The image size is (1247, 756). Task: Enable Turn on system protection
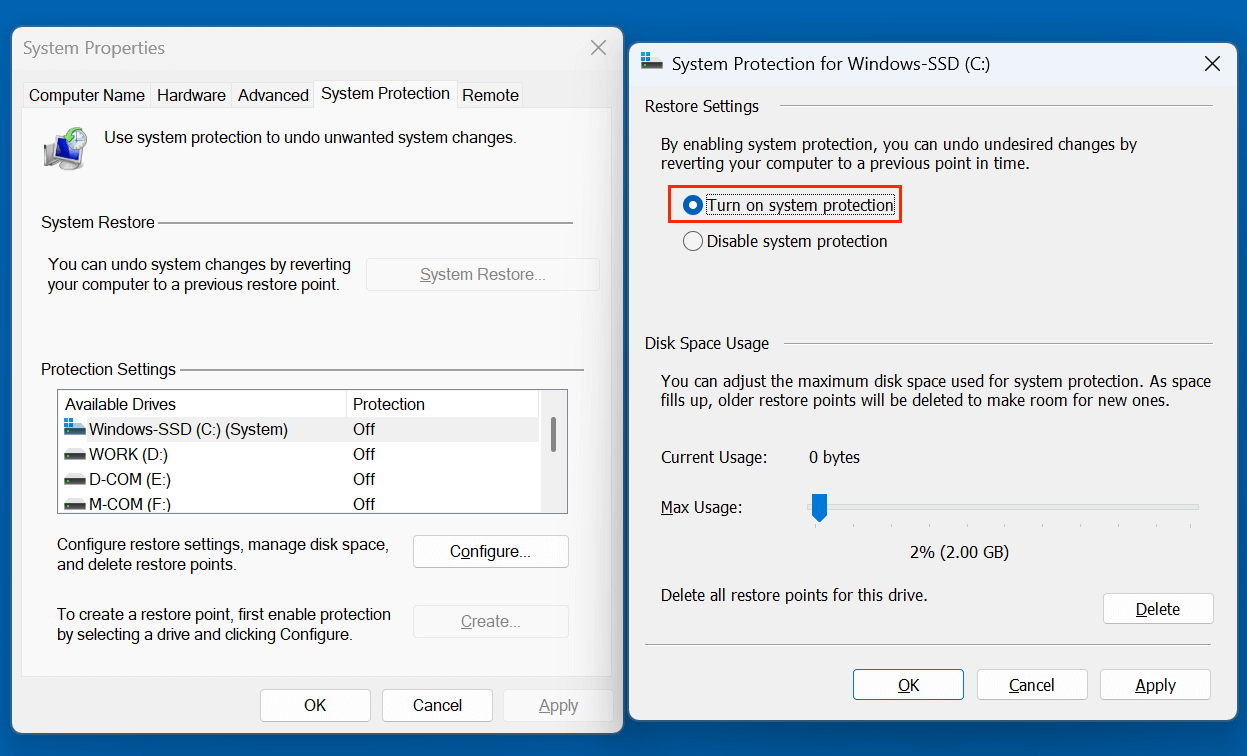pyautogui.click(x=692, y=204)
